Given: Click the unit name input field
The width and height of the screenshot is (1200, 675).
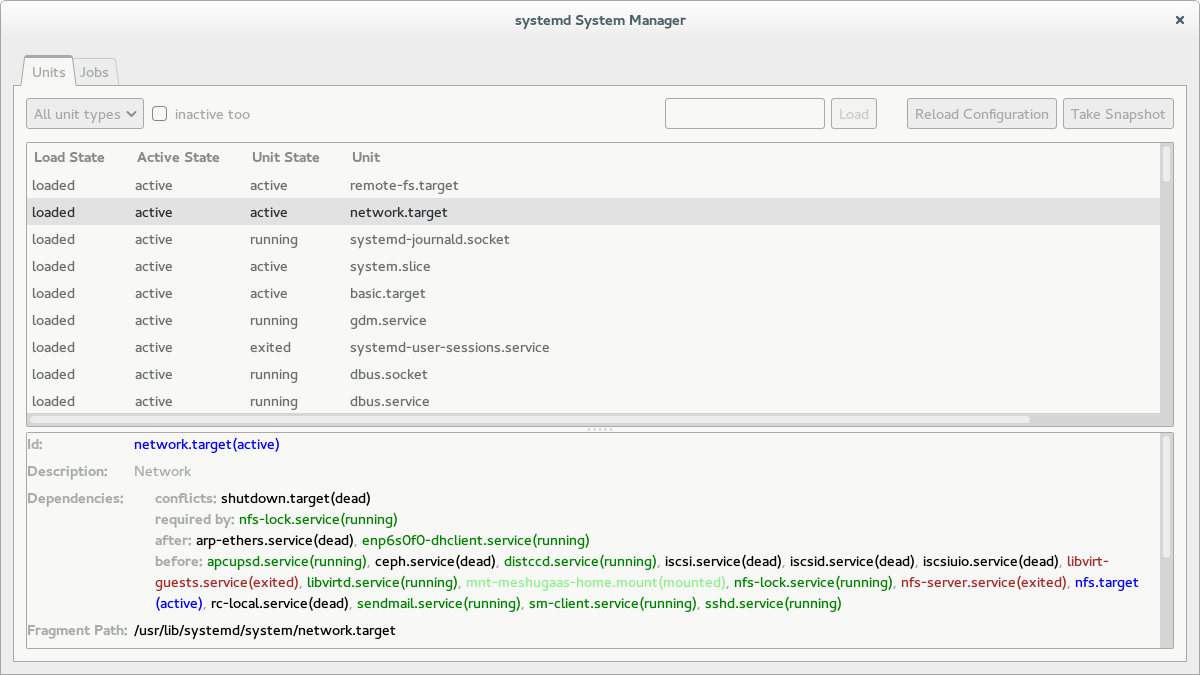Looking at the screenshot, I should [x=744, y=114].
